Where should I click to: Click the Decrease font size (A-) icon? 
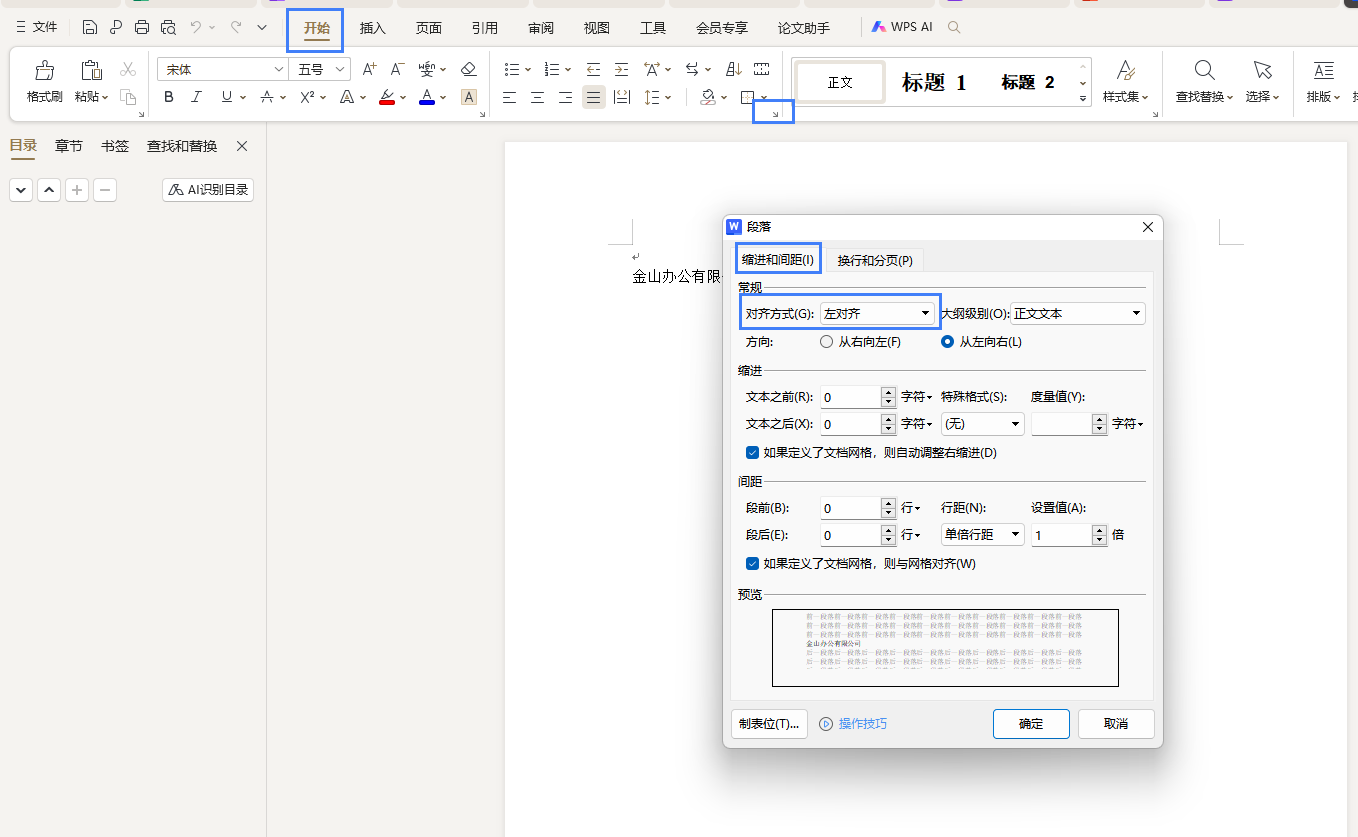pyautogui.click(x=397, y=69)
